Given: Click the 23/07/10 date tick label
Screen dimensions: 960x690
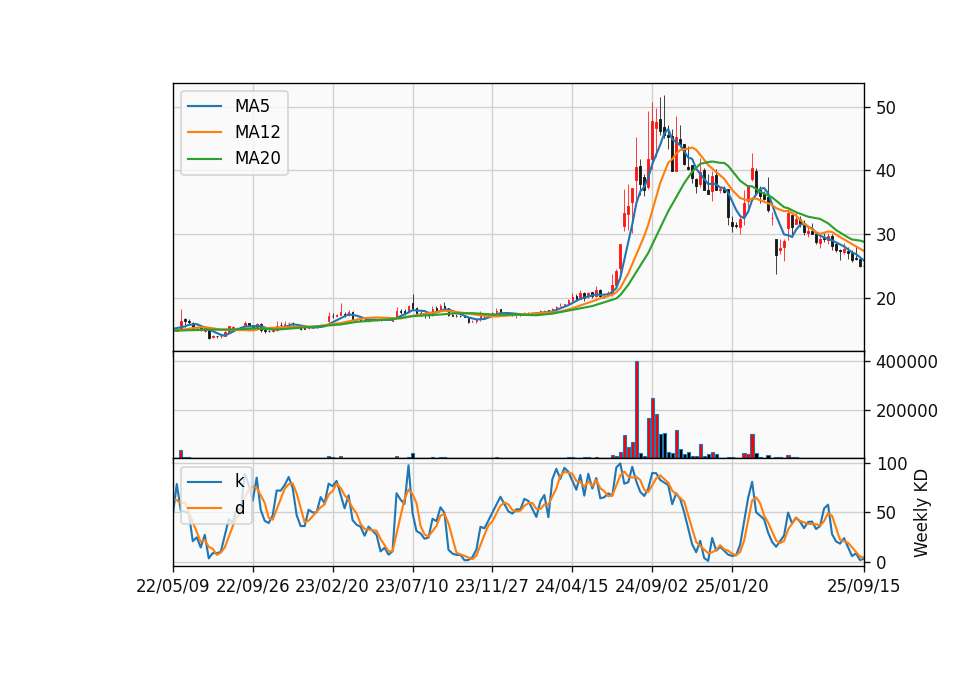Looking at the screenshot, I should pyautogui.click(x=412, y=587).
